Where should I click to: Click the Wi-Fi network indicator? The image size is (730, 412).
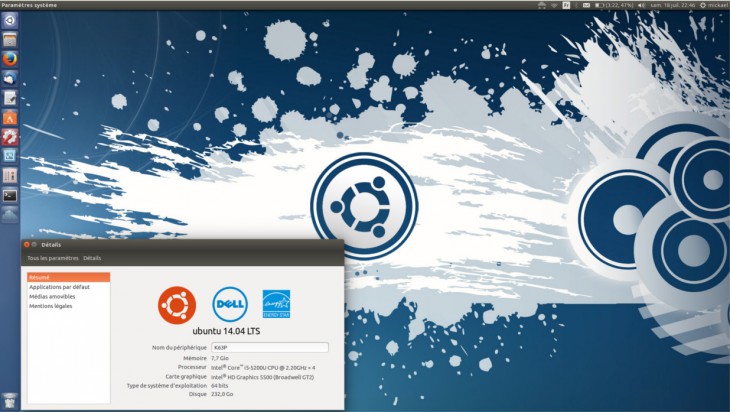[x=554, y=5]
